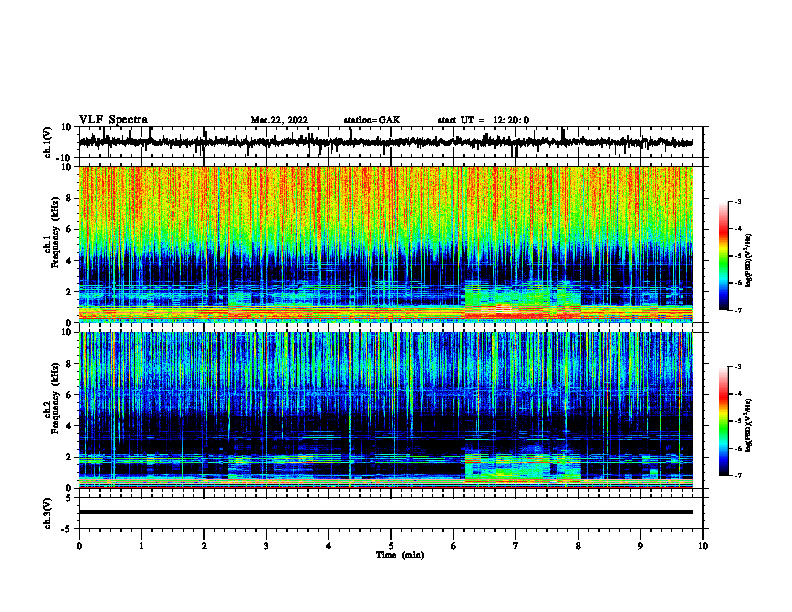The height and width of the screenshot is (612, 792).
Task: Click the '6' kHz tick on ch.1 frequency axis
Action: 70,230
